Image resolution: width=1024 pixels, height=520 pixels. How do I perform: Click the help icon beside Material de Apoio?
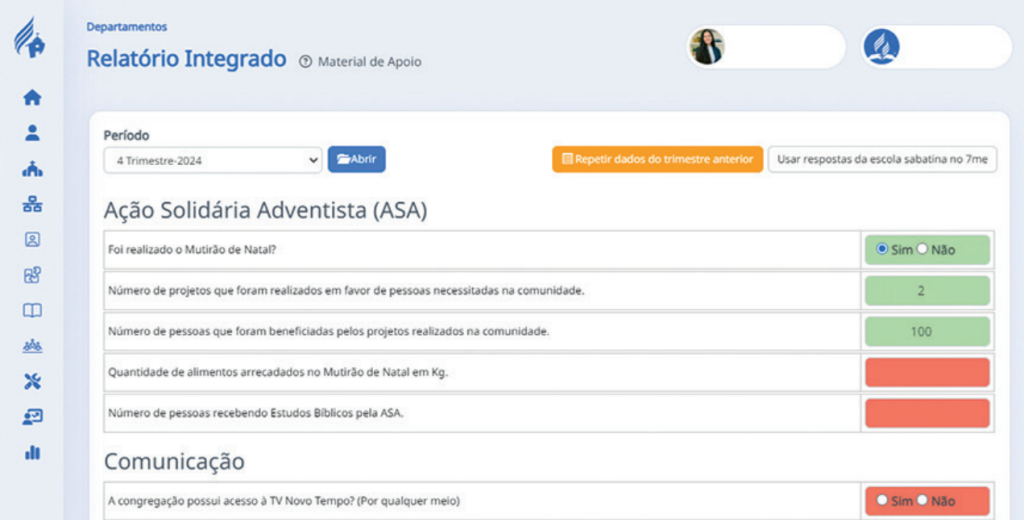305,62
